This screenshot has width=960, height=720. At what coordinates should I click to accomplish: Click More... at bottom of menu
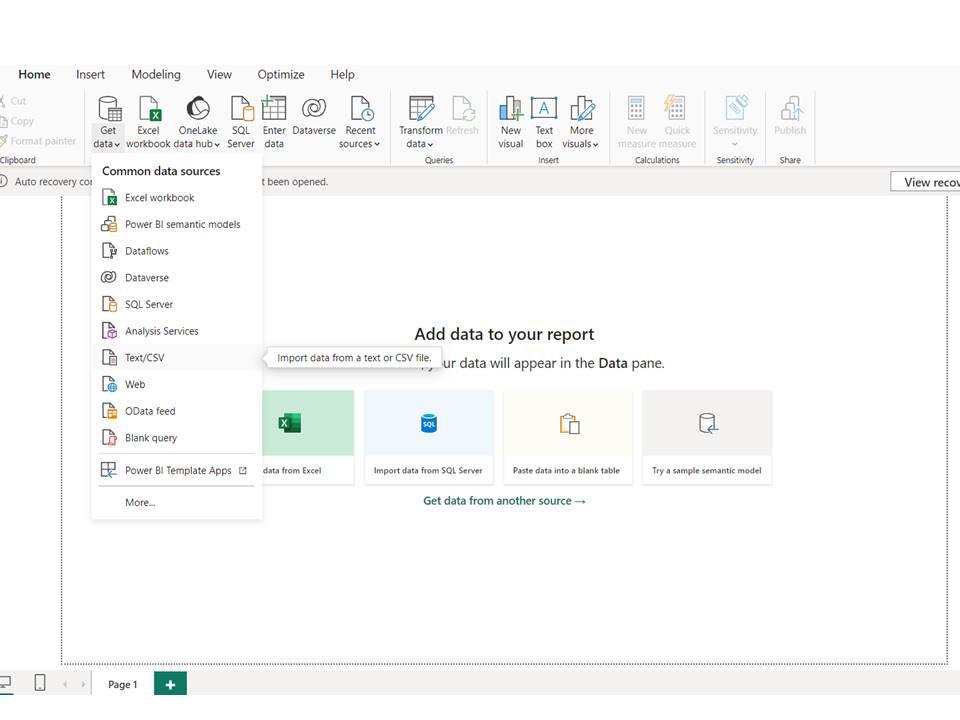pyautogui.click(x=176, y=503)
